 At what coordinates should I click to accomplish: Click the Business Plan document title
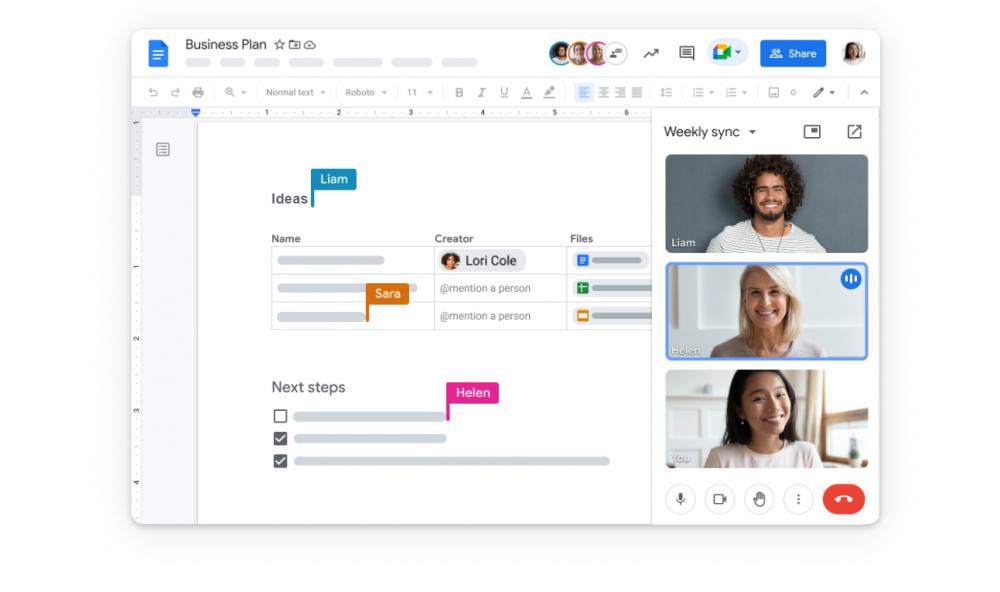pyautogui.click(x=226, y=45)
